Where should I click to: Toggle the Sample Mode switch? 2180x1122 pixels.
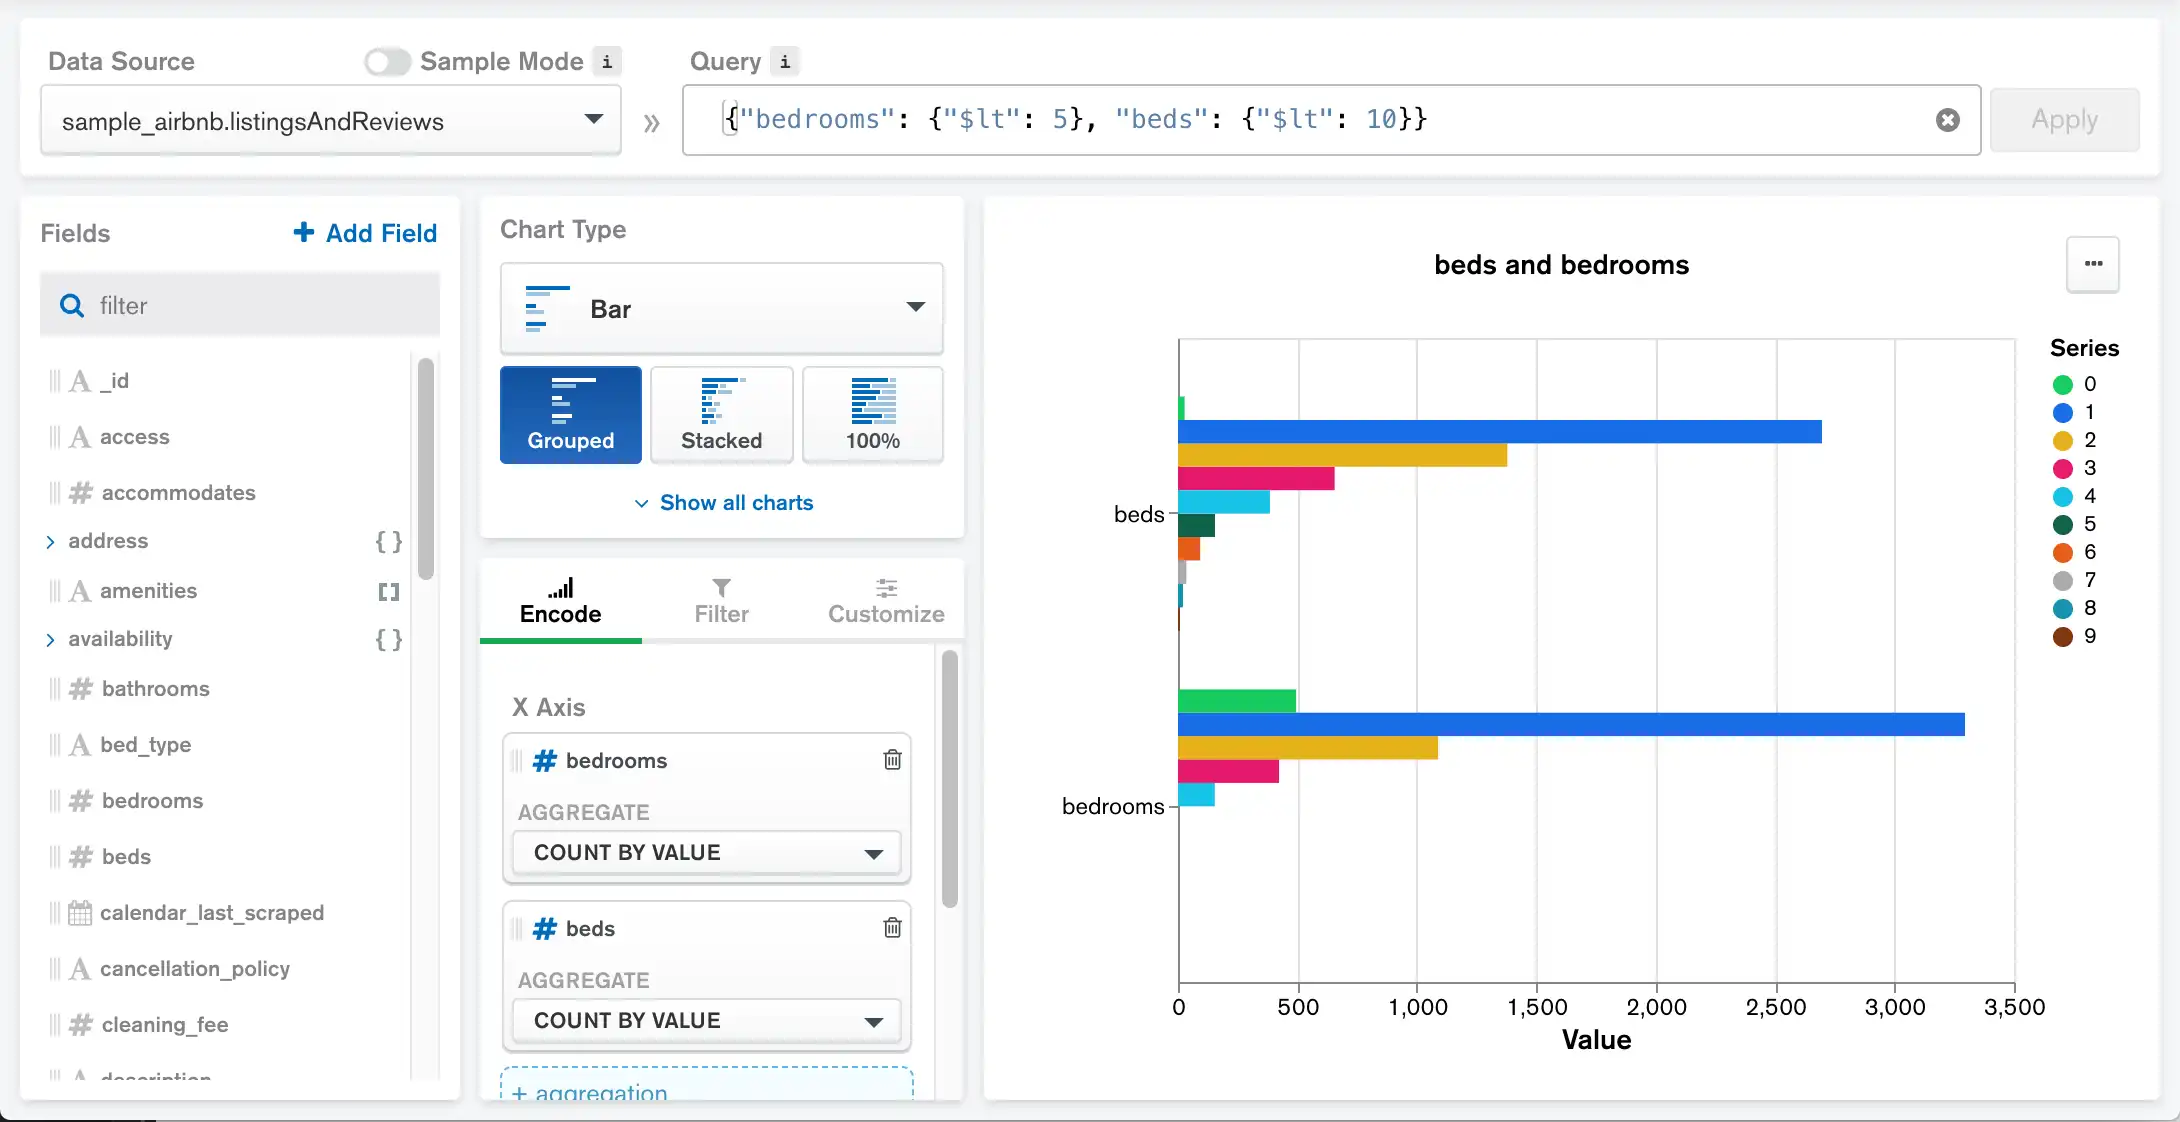click(x=386, y=60)
